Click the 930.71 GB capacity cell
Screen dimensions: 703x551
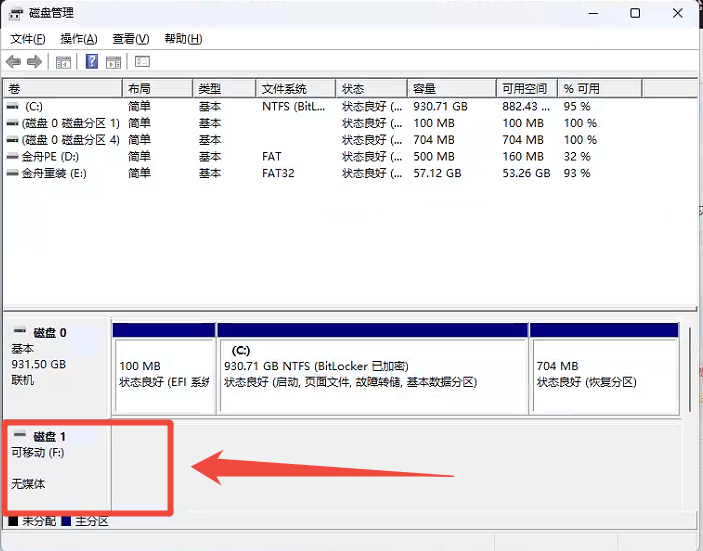pyautogui.click(x=440, y=106)
